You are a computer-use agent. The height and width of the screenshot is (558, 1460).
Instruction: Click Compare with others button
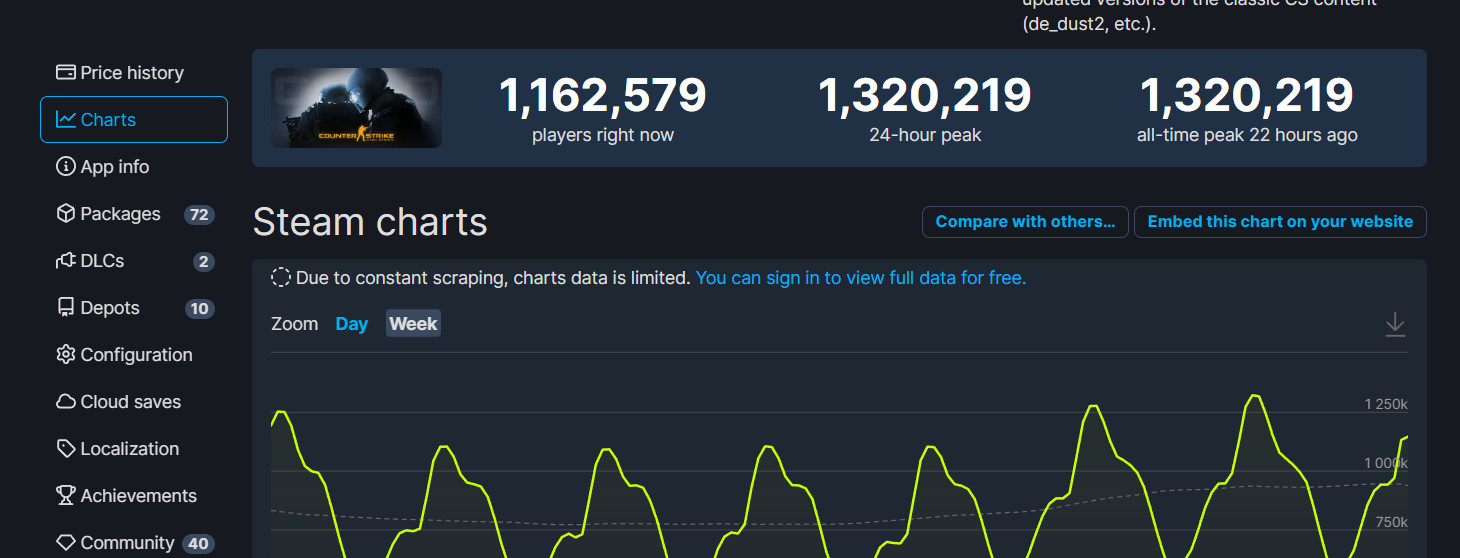pyautogui.click(x=1025, y=222)
